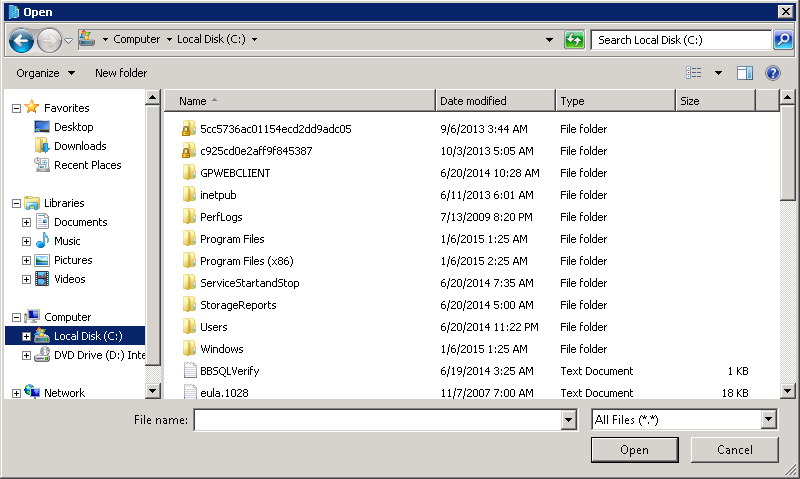Click the Cancel button
This screenshot has height=479, width=800.
[734, 449]
